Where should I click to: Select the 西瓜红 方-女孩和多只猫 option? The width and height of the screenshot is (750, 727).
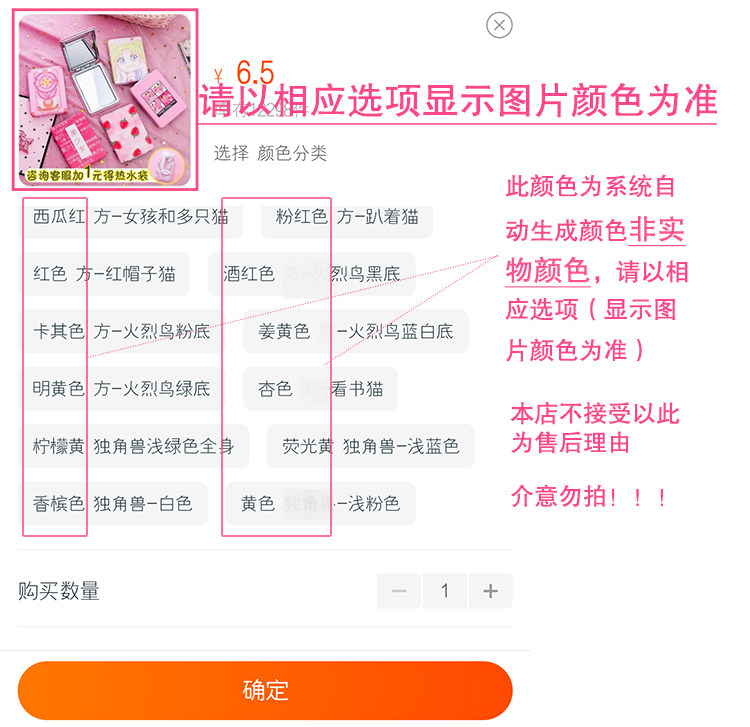point(131,218)
